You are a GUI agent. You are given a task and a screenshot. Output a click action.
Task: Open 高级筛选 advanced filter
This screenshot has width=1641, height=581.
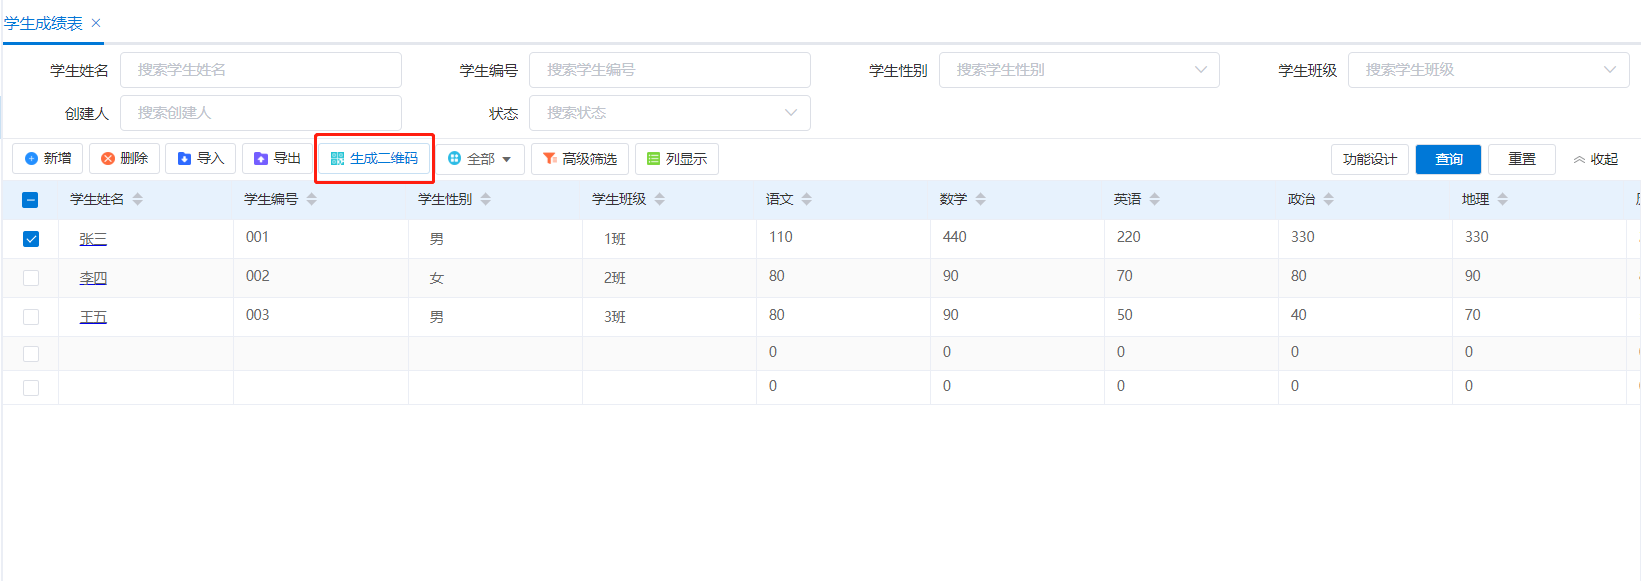coord(580,159)
